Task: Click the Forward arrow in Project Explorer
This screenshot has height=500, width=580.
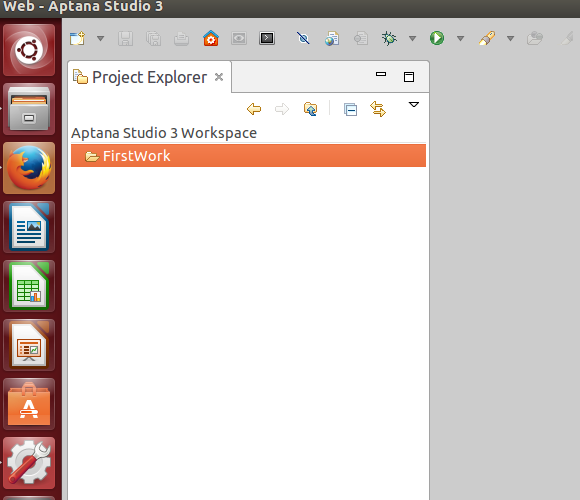Action: pos(282,109)
